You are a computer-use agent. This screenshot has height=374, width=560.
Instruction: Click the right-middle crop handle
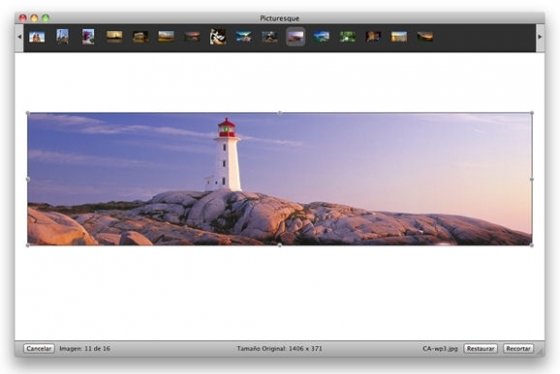coord(532,179)
